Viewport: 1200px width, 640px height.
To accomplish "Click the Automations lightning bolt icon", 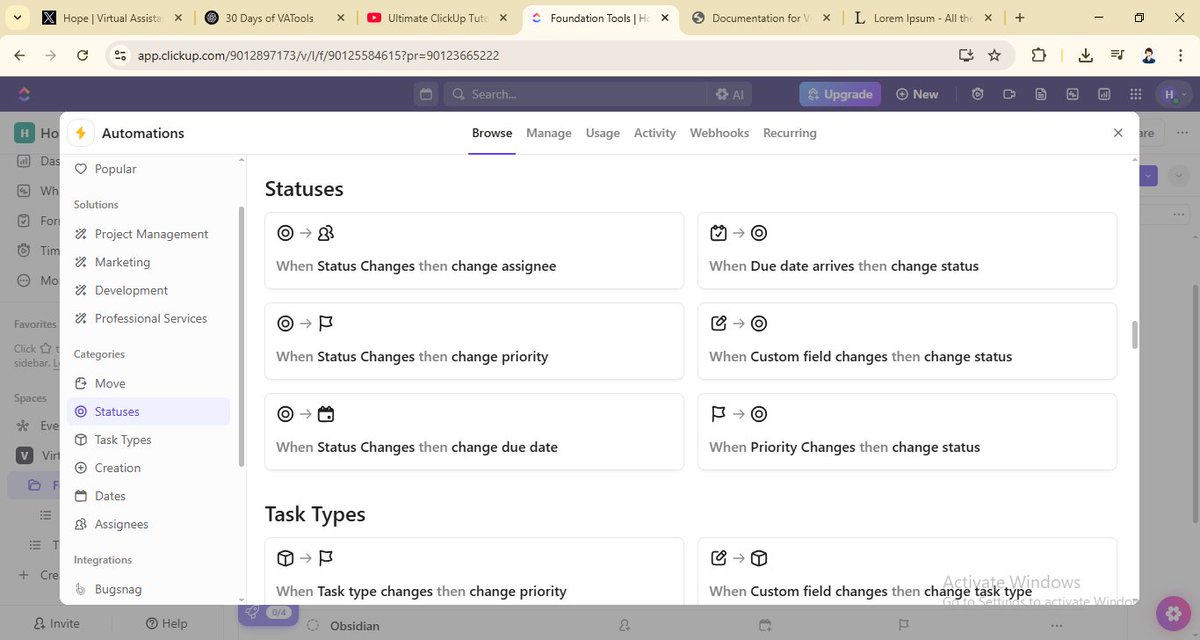I will pos(81,133).
